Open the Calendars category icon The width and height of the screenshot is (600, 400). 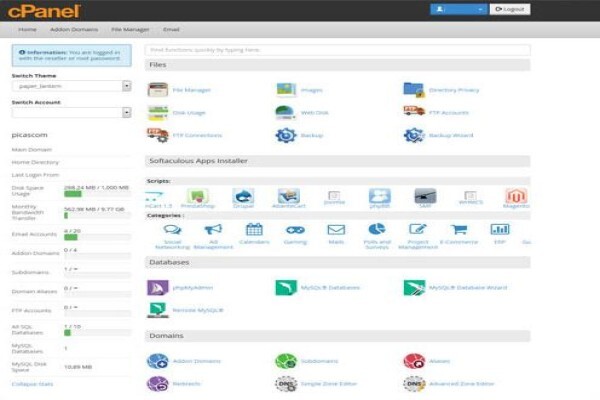254,230
